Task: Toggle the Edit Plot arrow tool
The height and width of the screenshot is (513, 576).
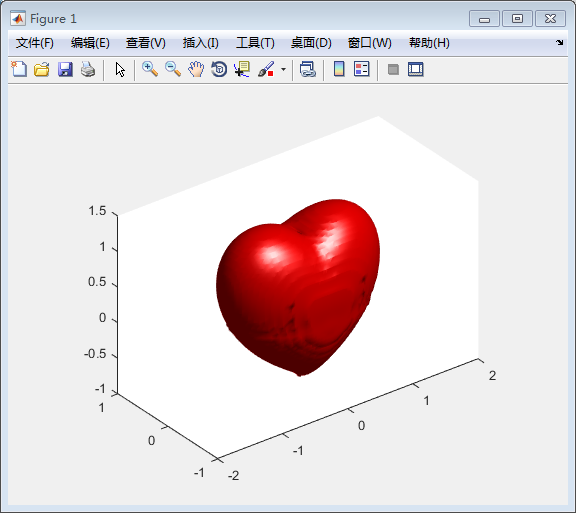Action: 120,69
